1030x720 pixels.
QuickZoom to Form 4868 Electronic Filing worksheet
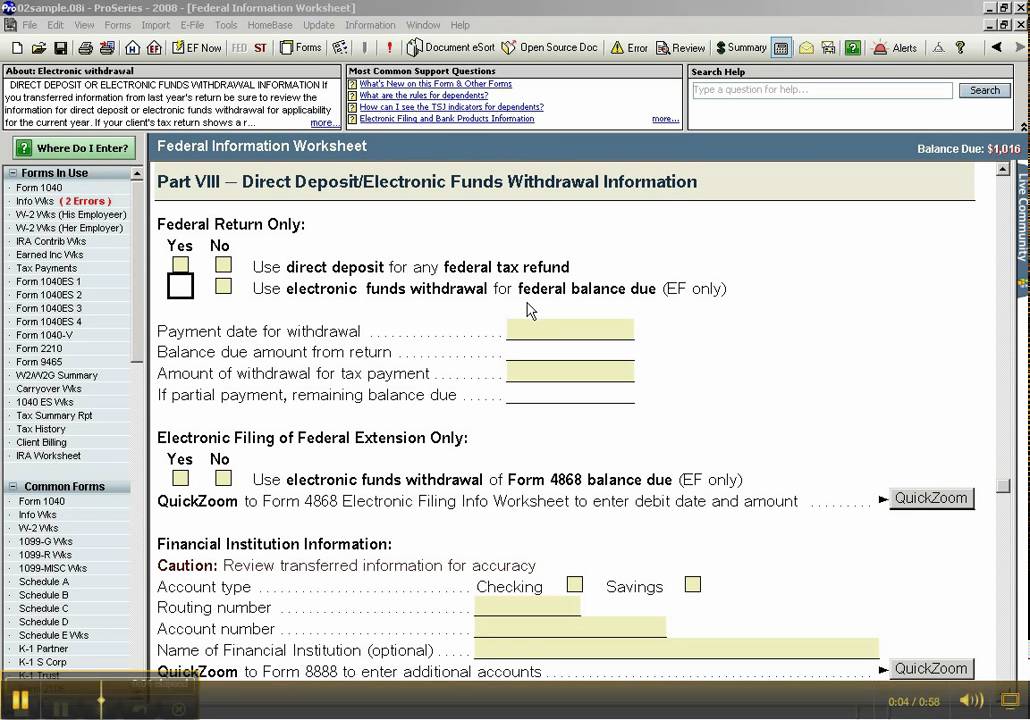click(x=931, y=499)
